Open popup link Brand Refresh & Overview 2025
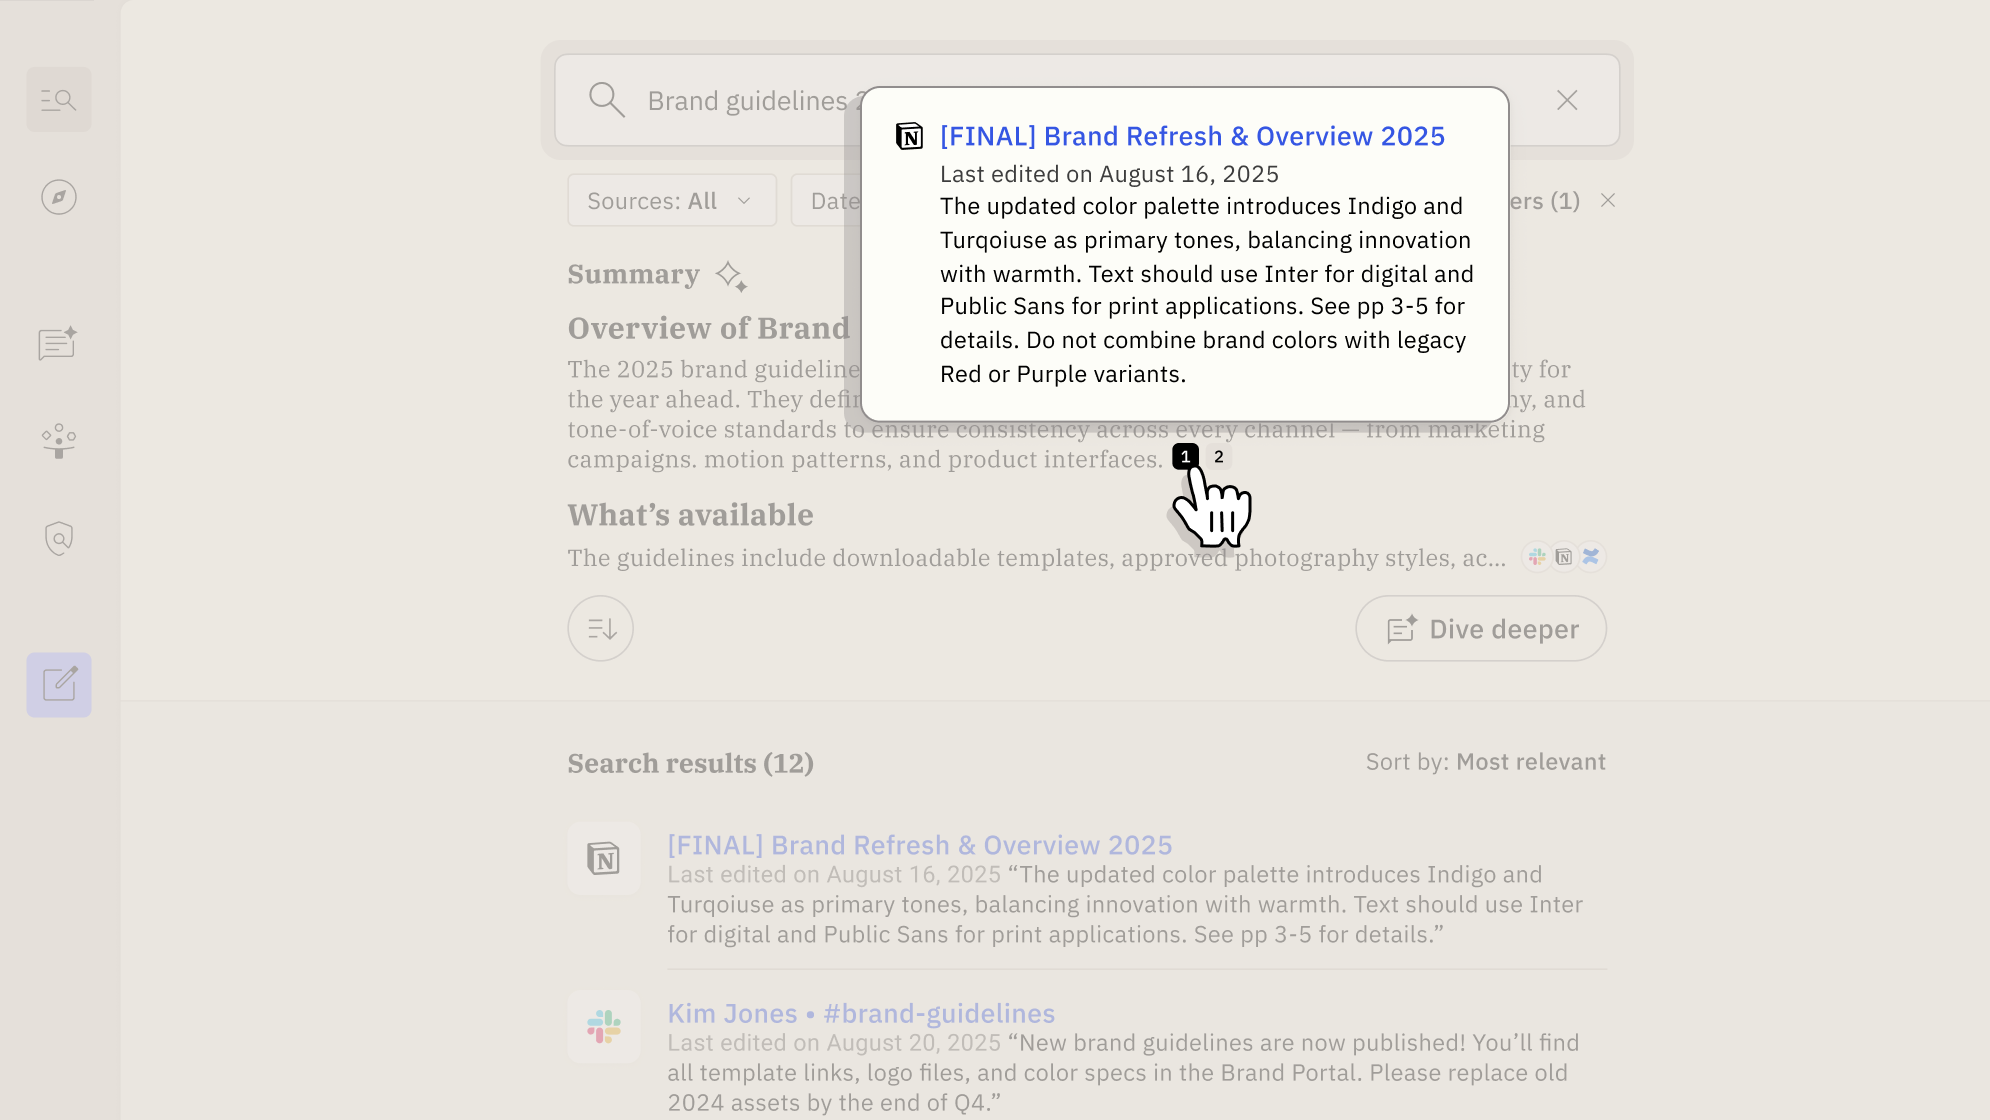The image size is (1990, 1120). point(1192,136)
